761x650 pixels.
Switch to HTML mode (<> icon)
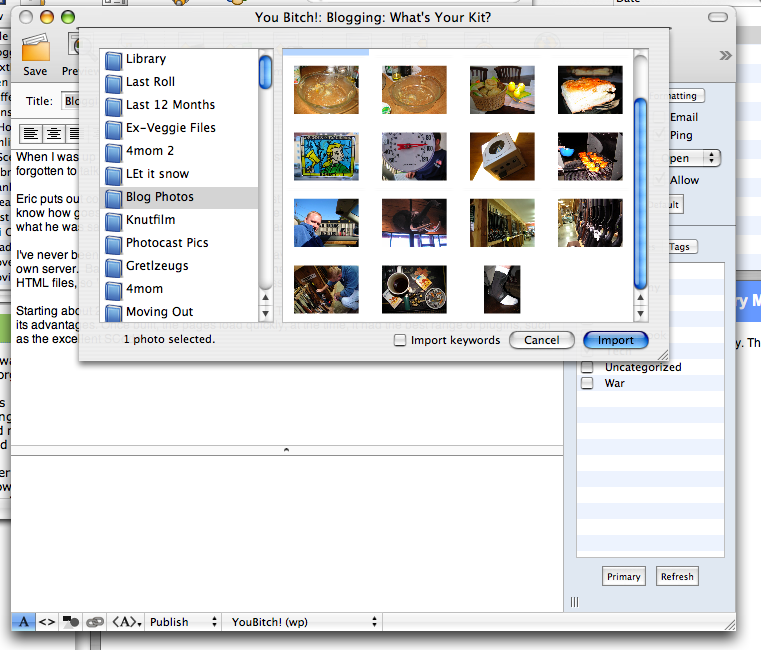pyautogui.click(x=47, y=622)
